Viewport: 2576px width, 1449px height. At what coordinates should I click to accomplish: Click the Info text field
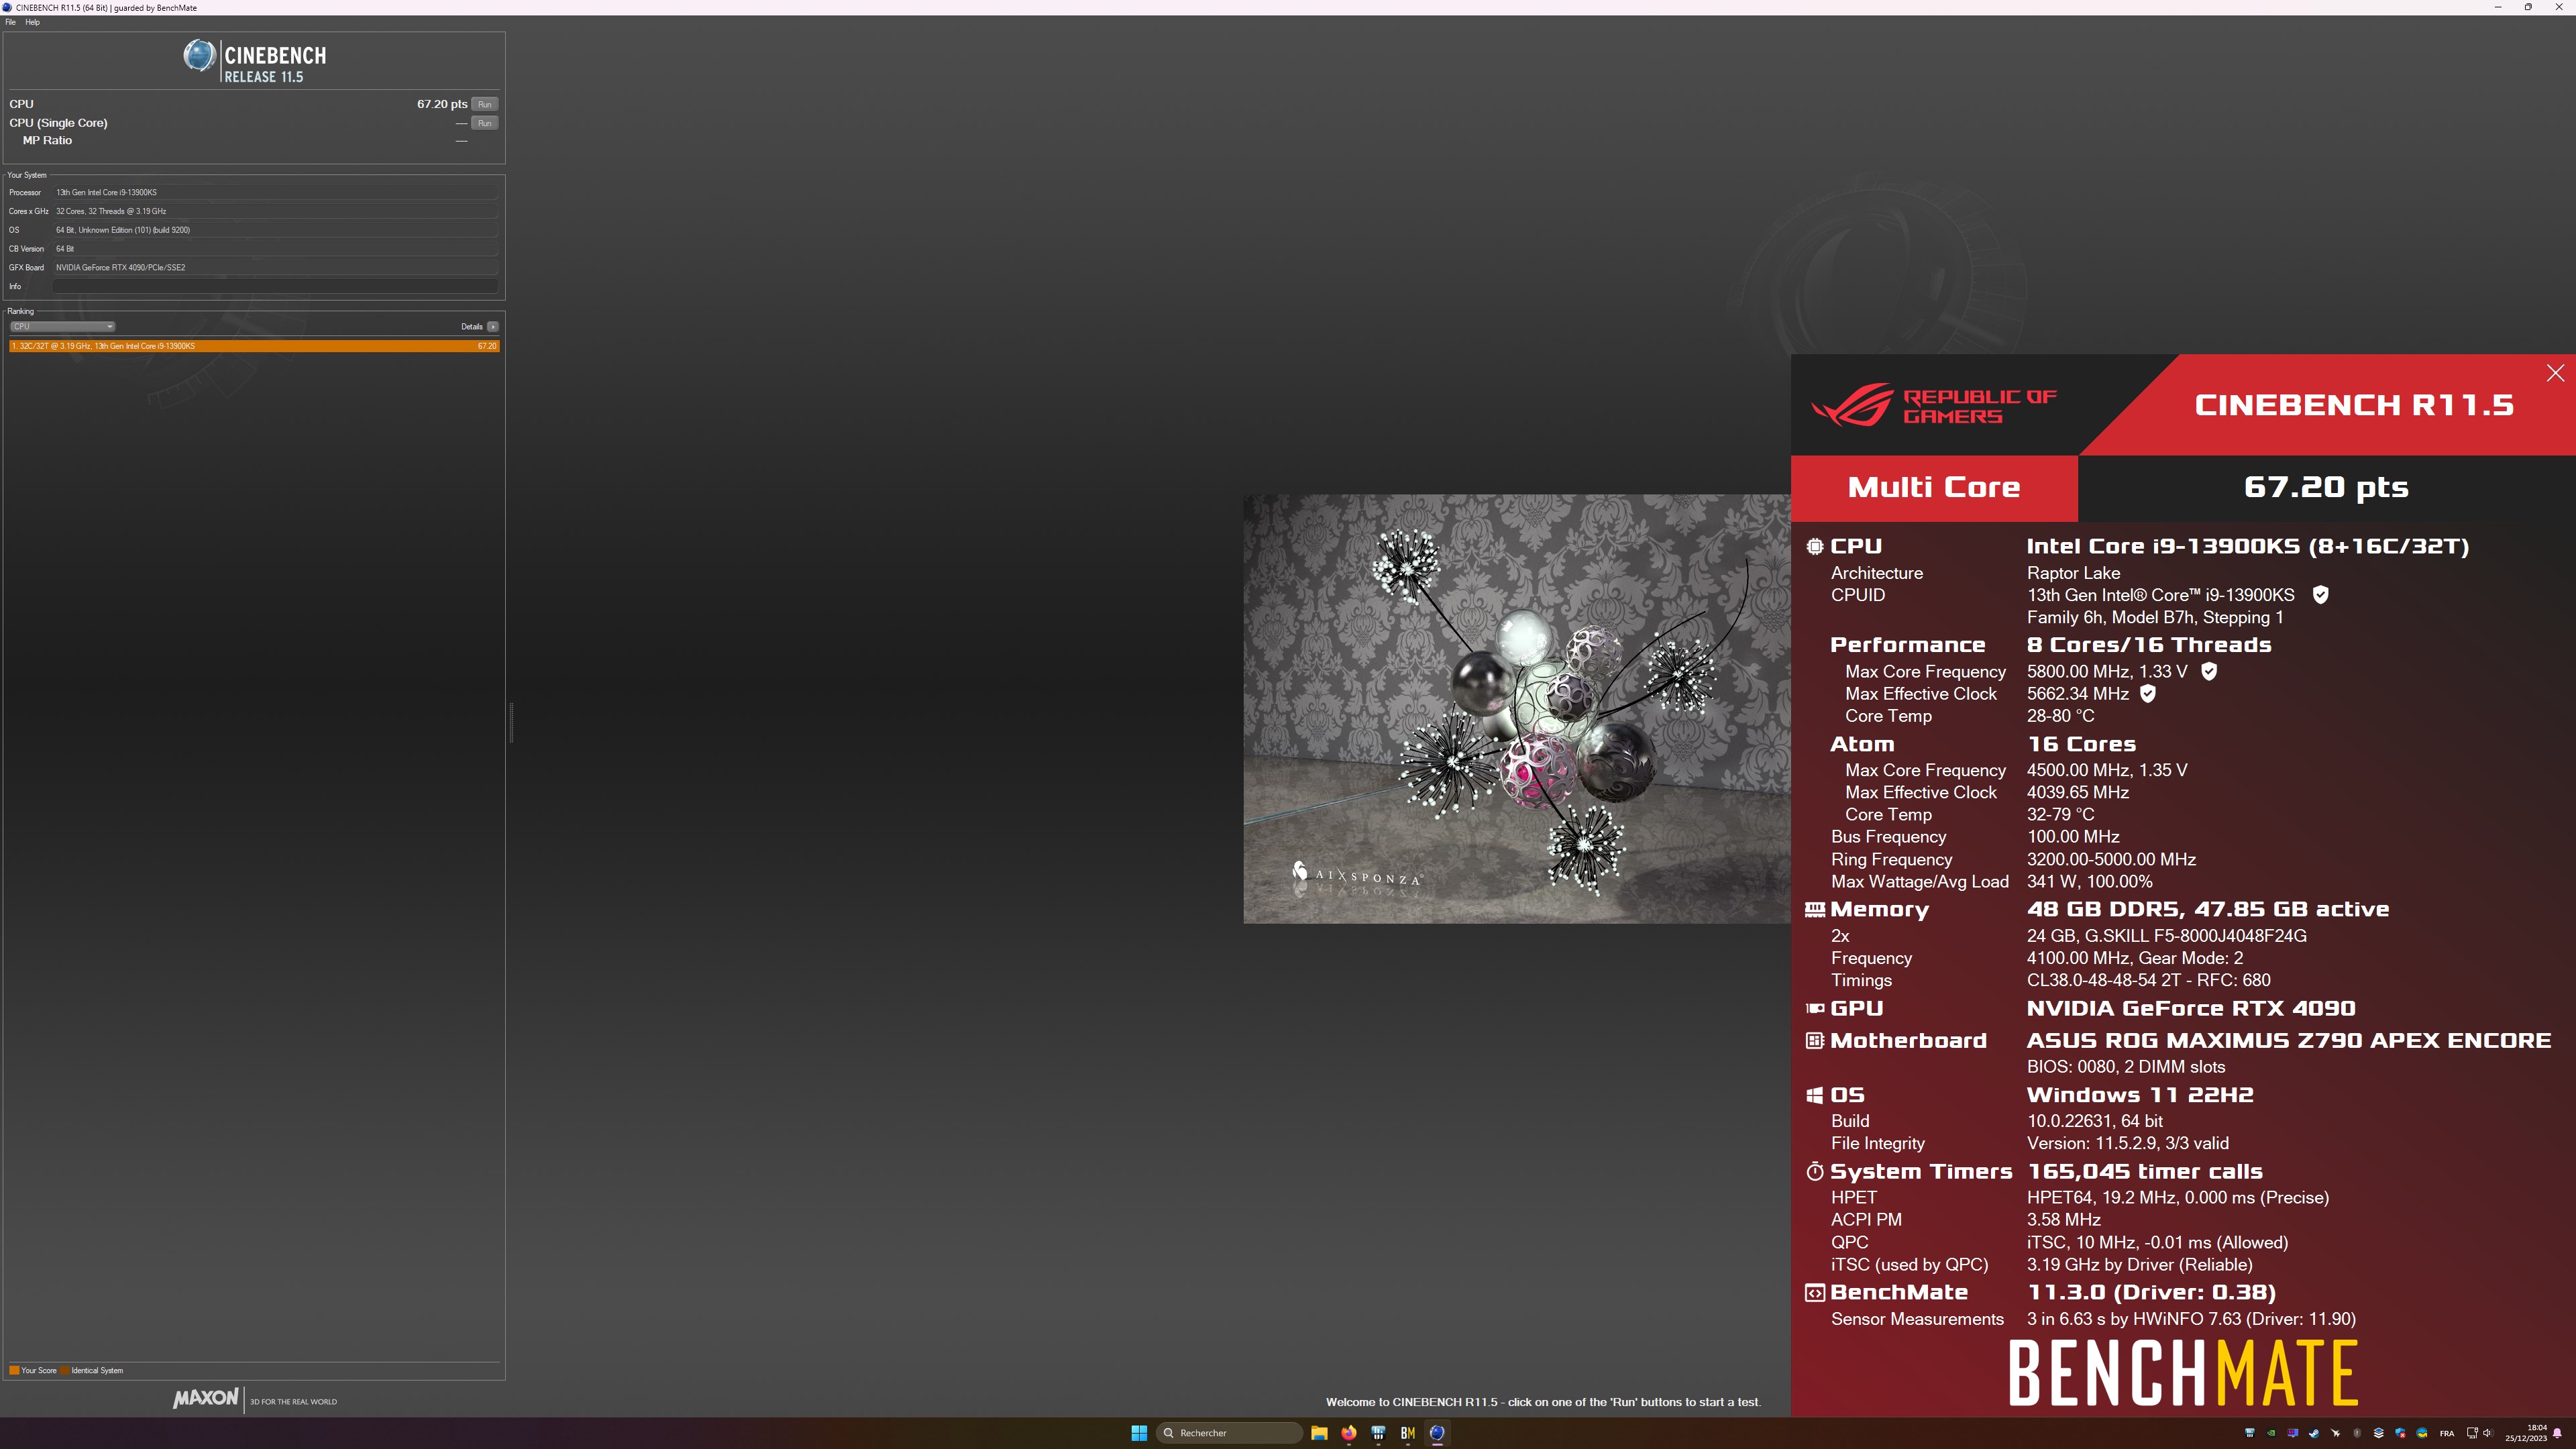(x=275, y=286)
